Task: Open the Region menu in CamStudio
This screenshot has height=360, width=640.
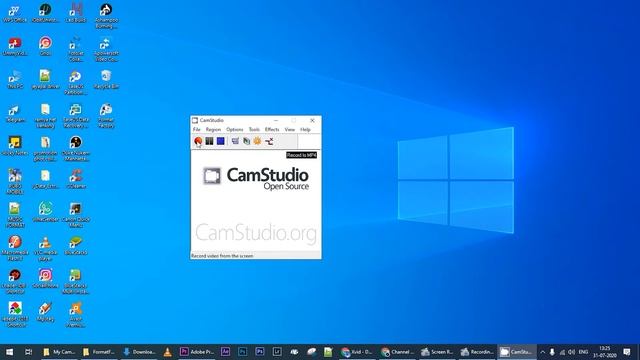Action: click(213, 129)
